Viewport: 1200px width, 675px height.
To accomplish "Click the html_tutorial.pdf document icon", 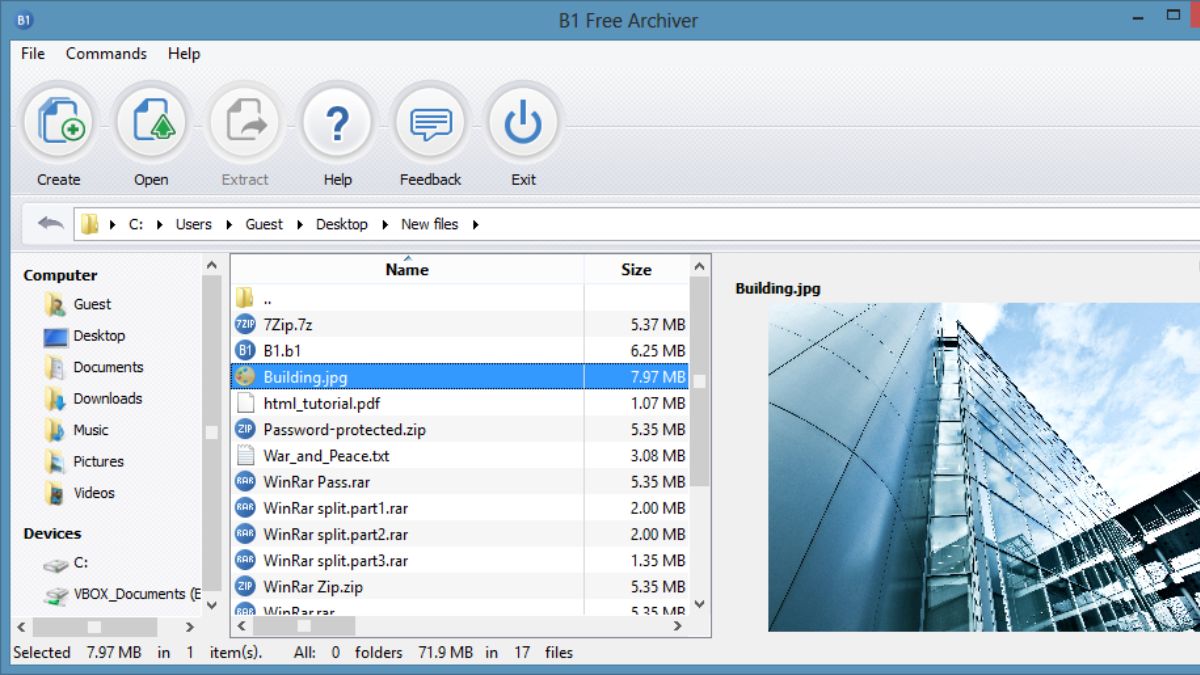I will (x=245, y=403).
